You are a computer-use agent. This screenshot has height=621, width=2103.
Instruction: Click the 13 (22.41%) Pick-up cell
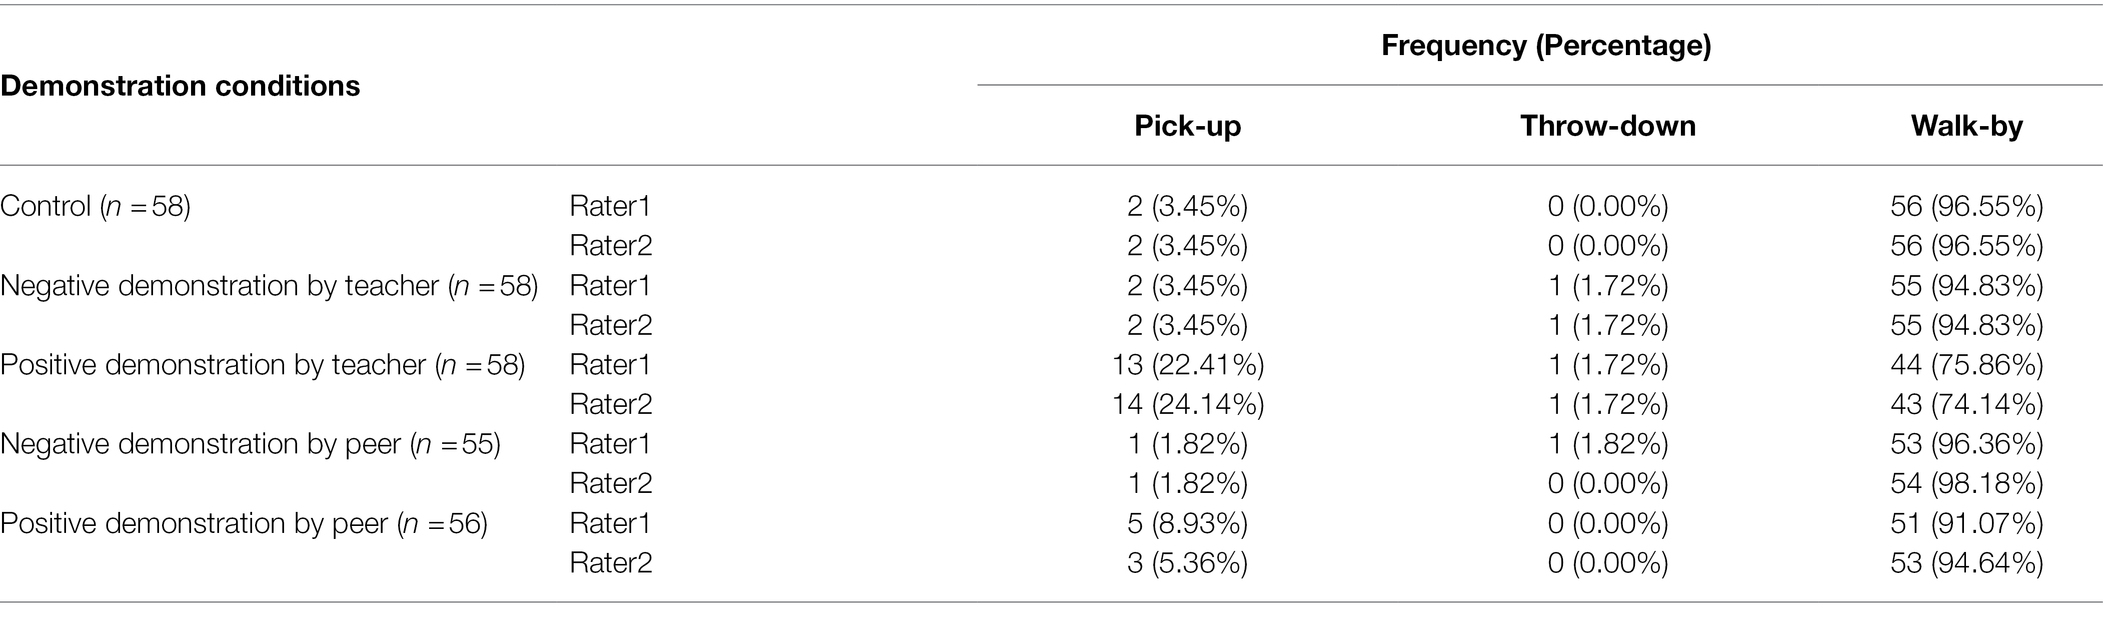pos(1188,365)
